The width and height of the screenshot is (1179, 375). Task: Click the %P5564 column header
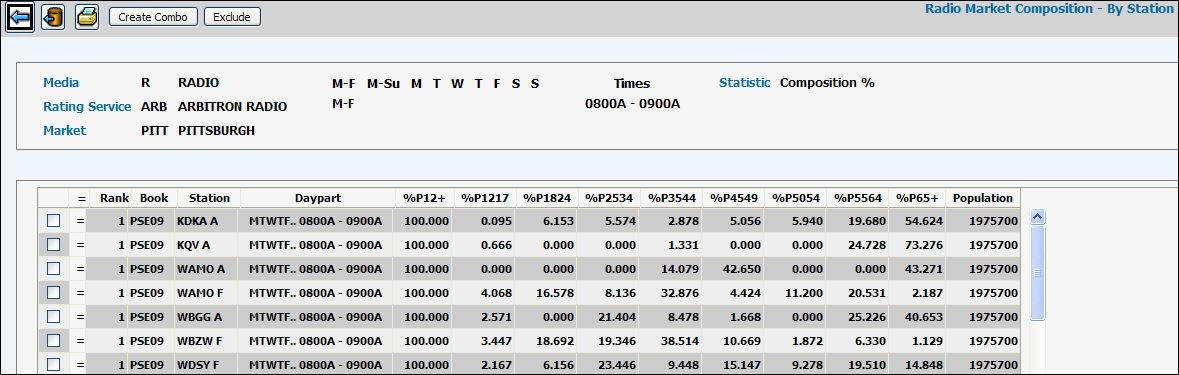(857, 198)
